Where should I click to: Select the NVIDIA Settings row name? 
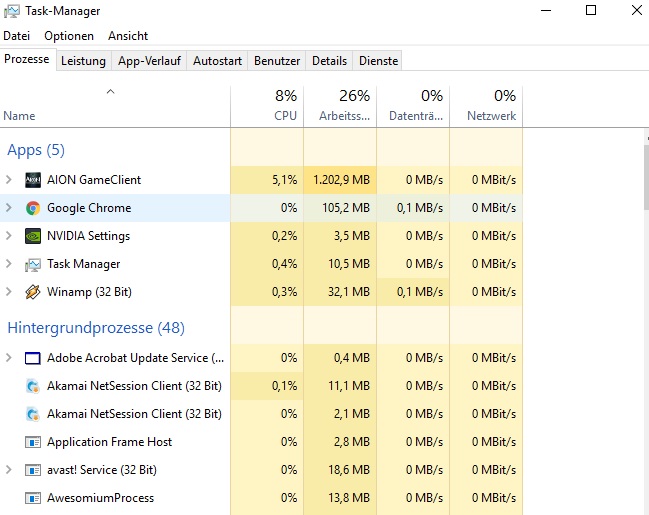89,236
